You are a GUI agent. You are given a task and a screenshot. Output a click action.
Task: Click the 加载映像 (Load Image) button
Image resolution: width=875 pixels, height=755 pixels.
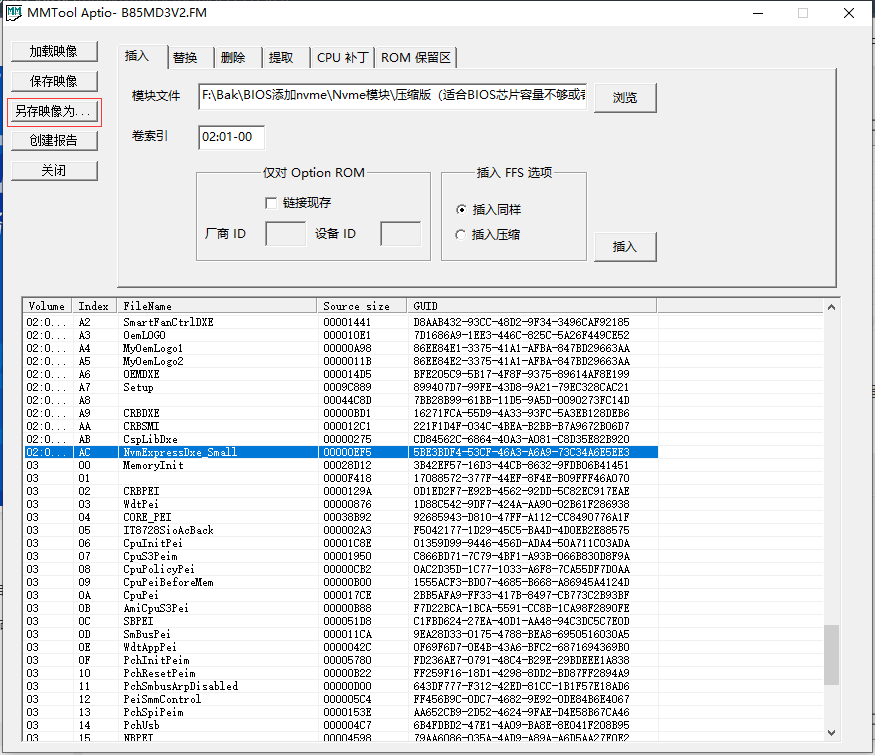tap(54, 51)
